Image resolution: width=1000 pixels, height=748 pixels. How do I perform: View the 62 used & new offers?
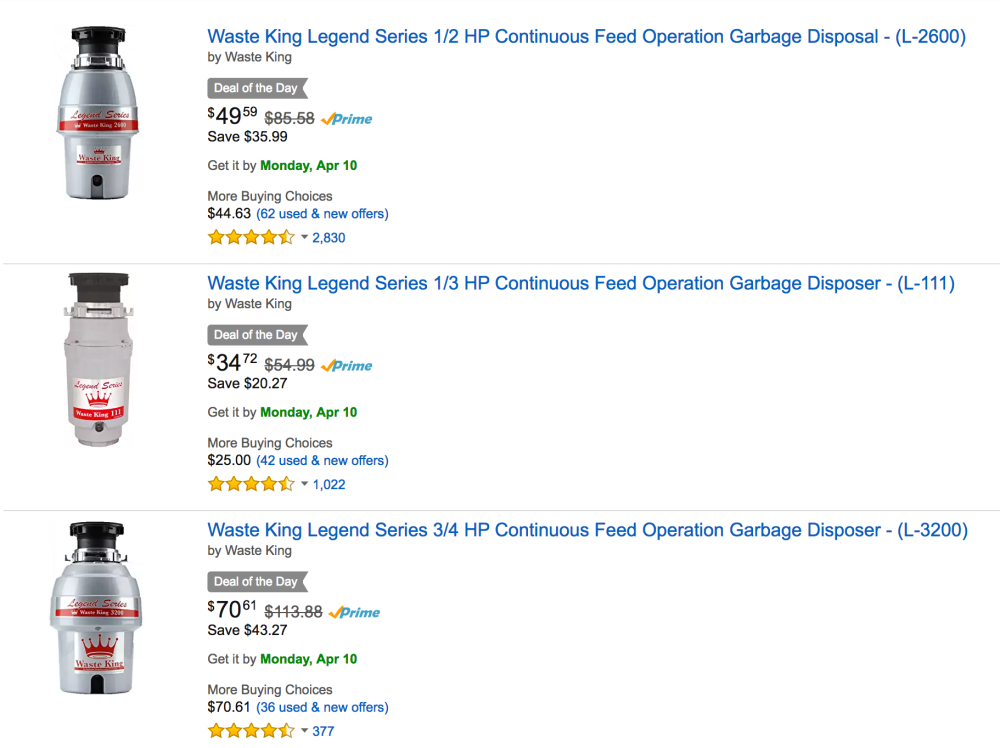[322, 214]
